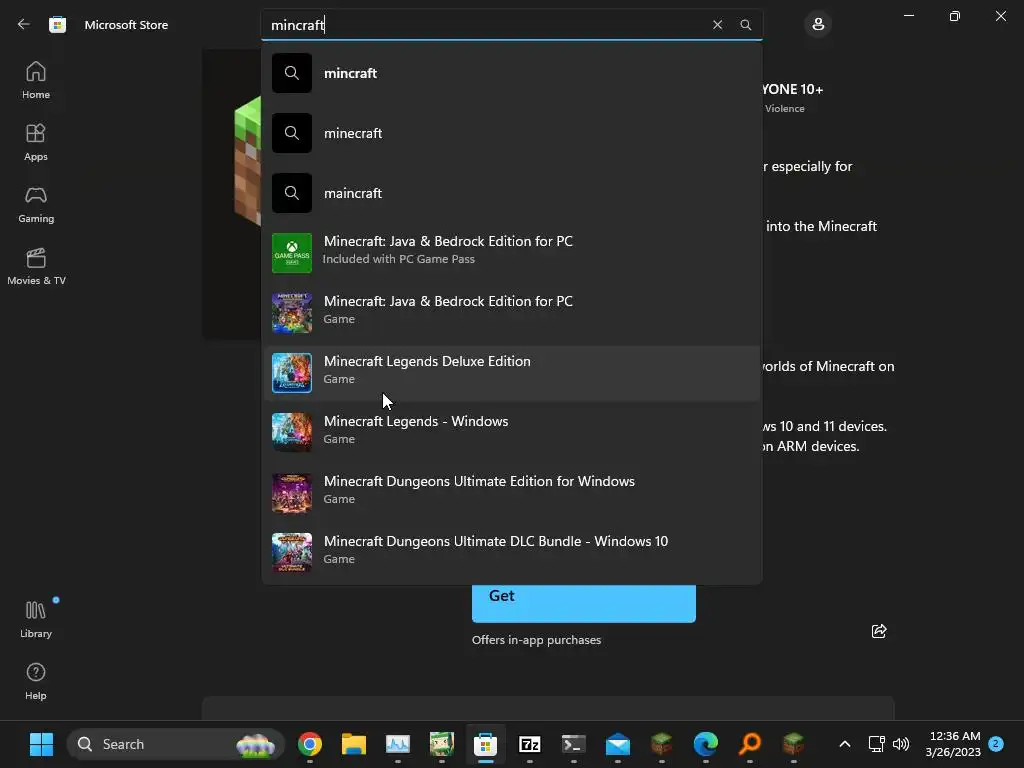
Task: Select the 'minecraft' search suggestion
Action: [511, 133]
